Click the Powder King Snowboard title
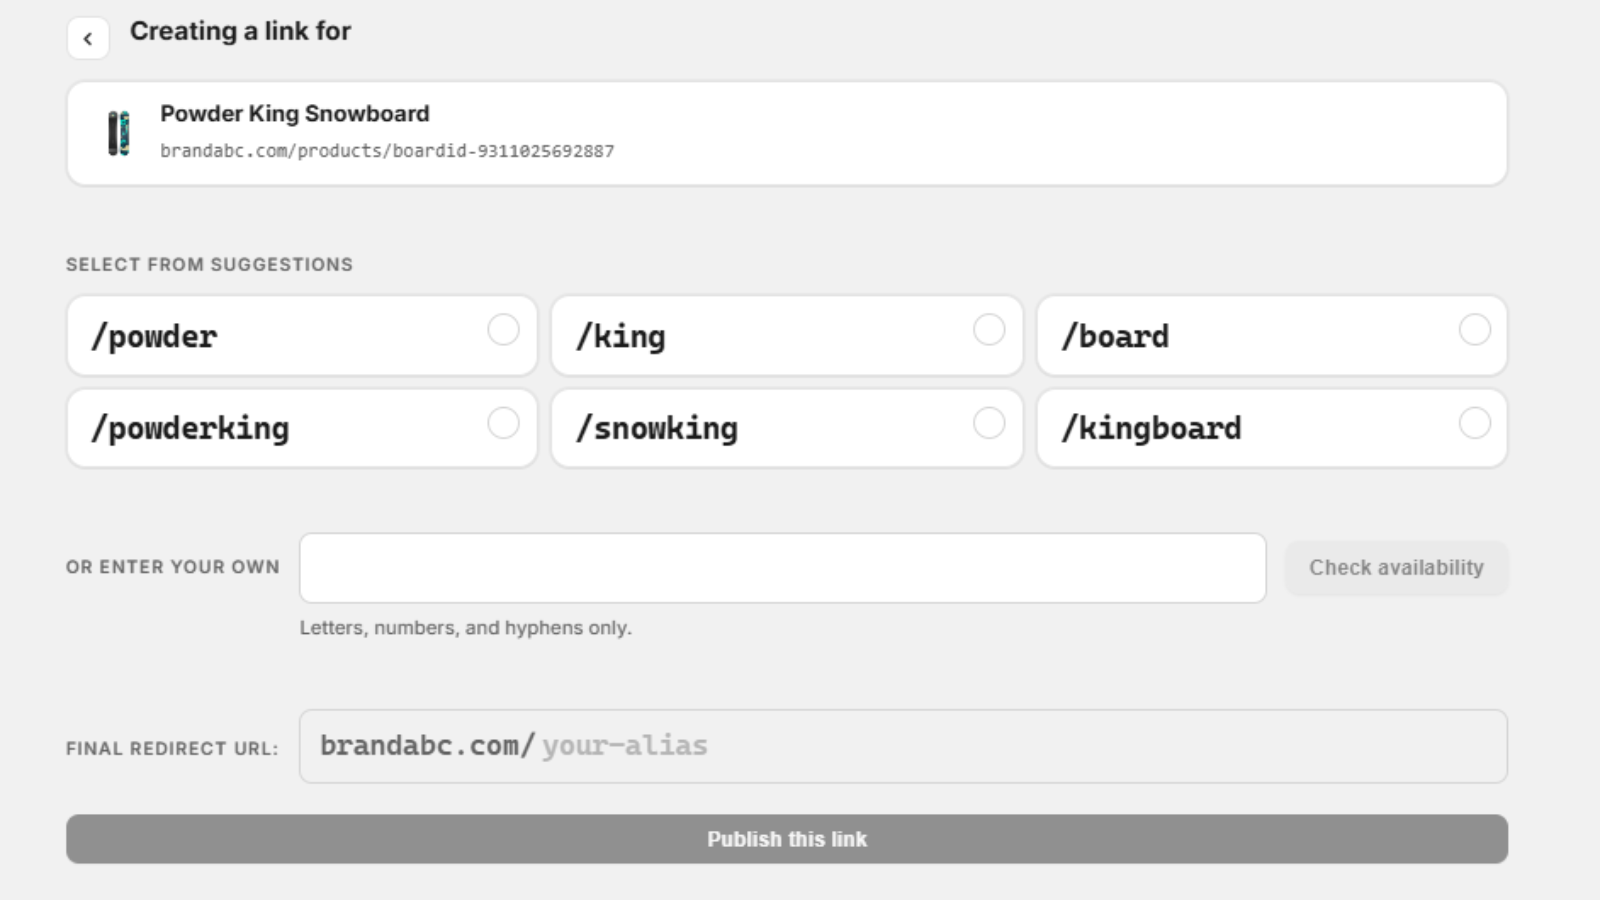Screen dimensions: 1600x900 click(295, 114)
